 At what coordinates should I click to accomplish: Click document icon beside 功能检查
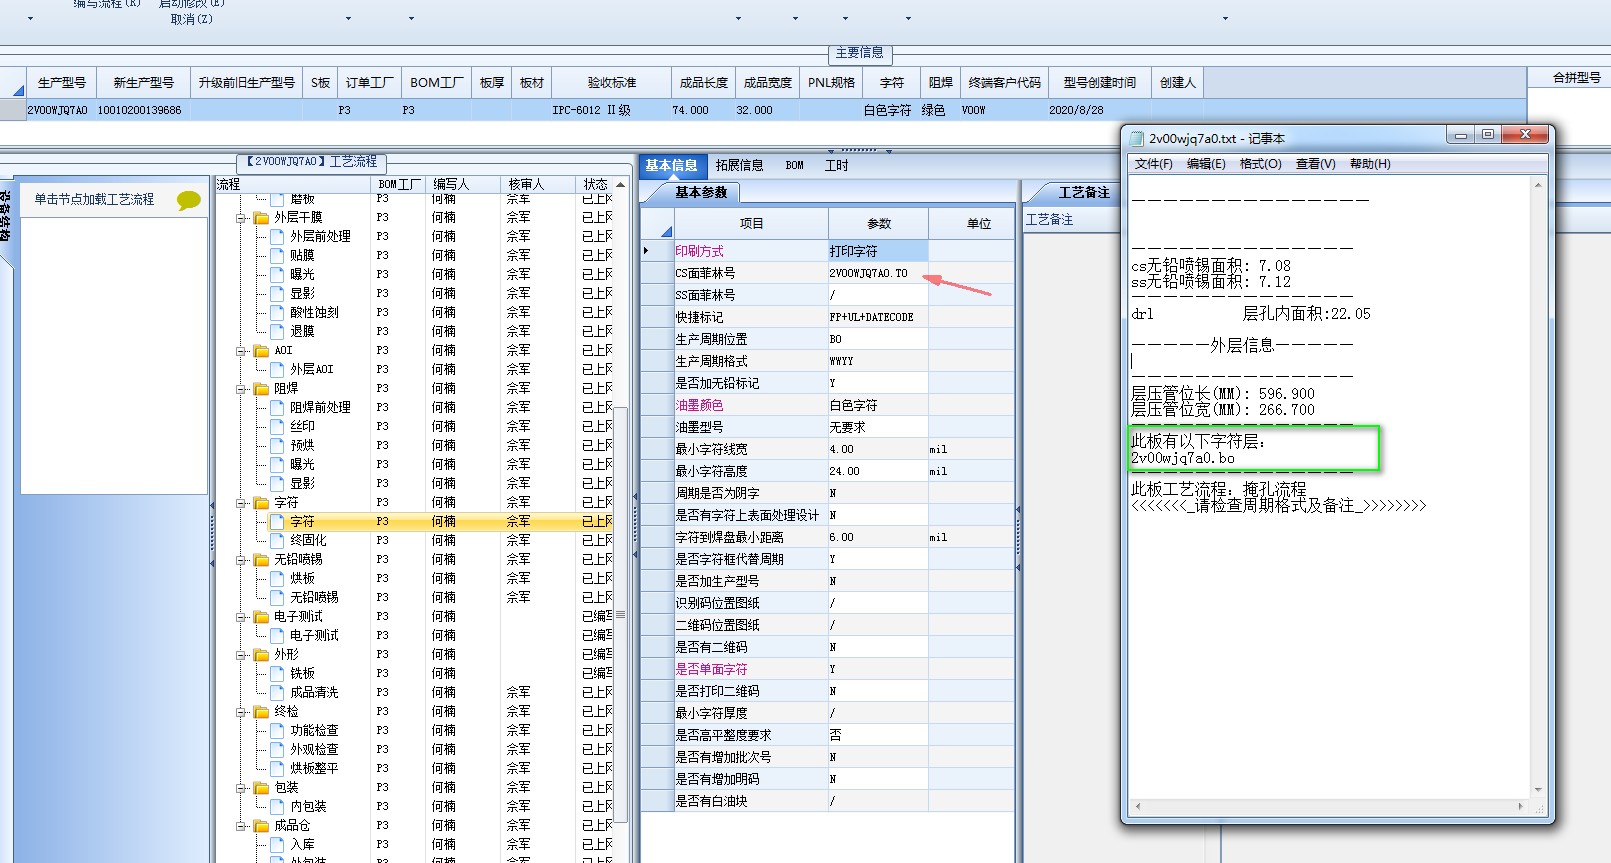(x=277, y=730)
